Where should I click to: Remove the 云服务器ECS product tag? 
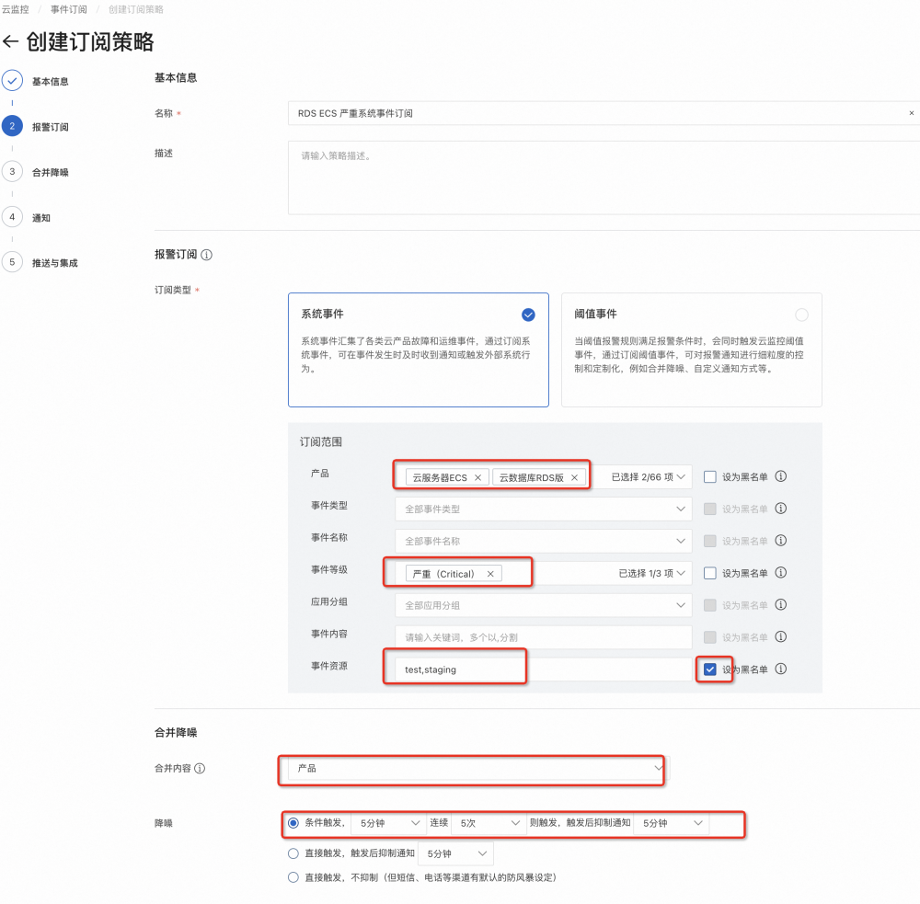[478, 478]
